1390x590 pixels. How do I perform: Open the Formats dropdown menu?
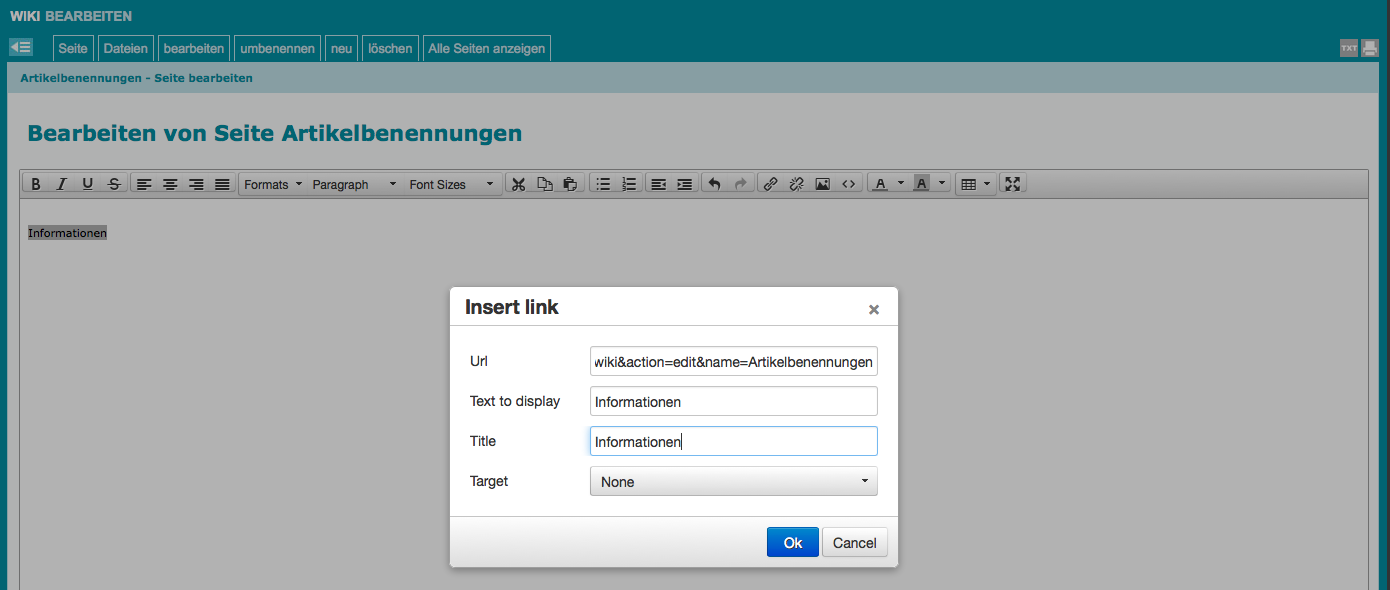tap(272, 184)
